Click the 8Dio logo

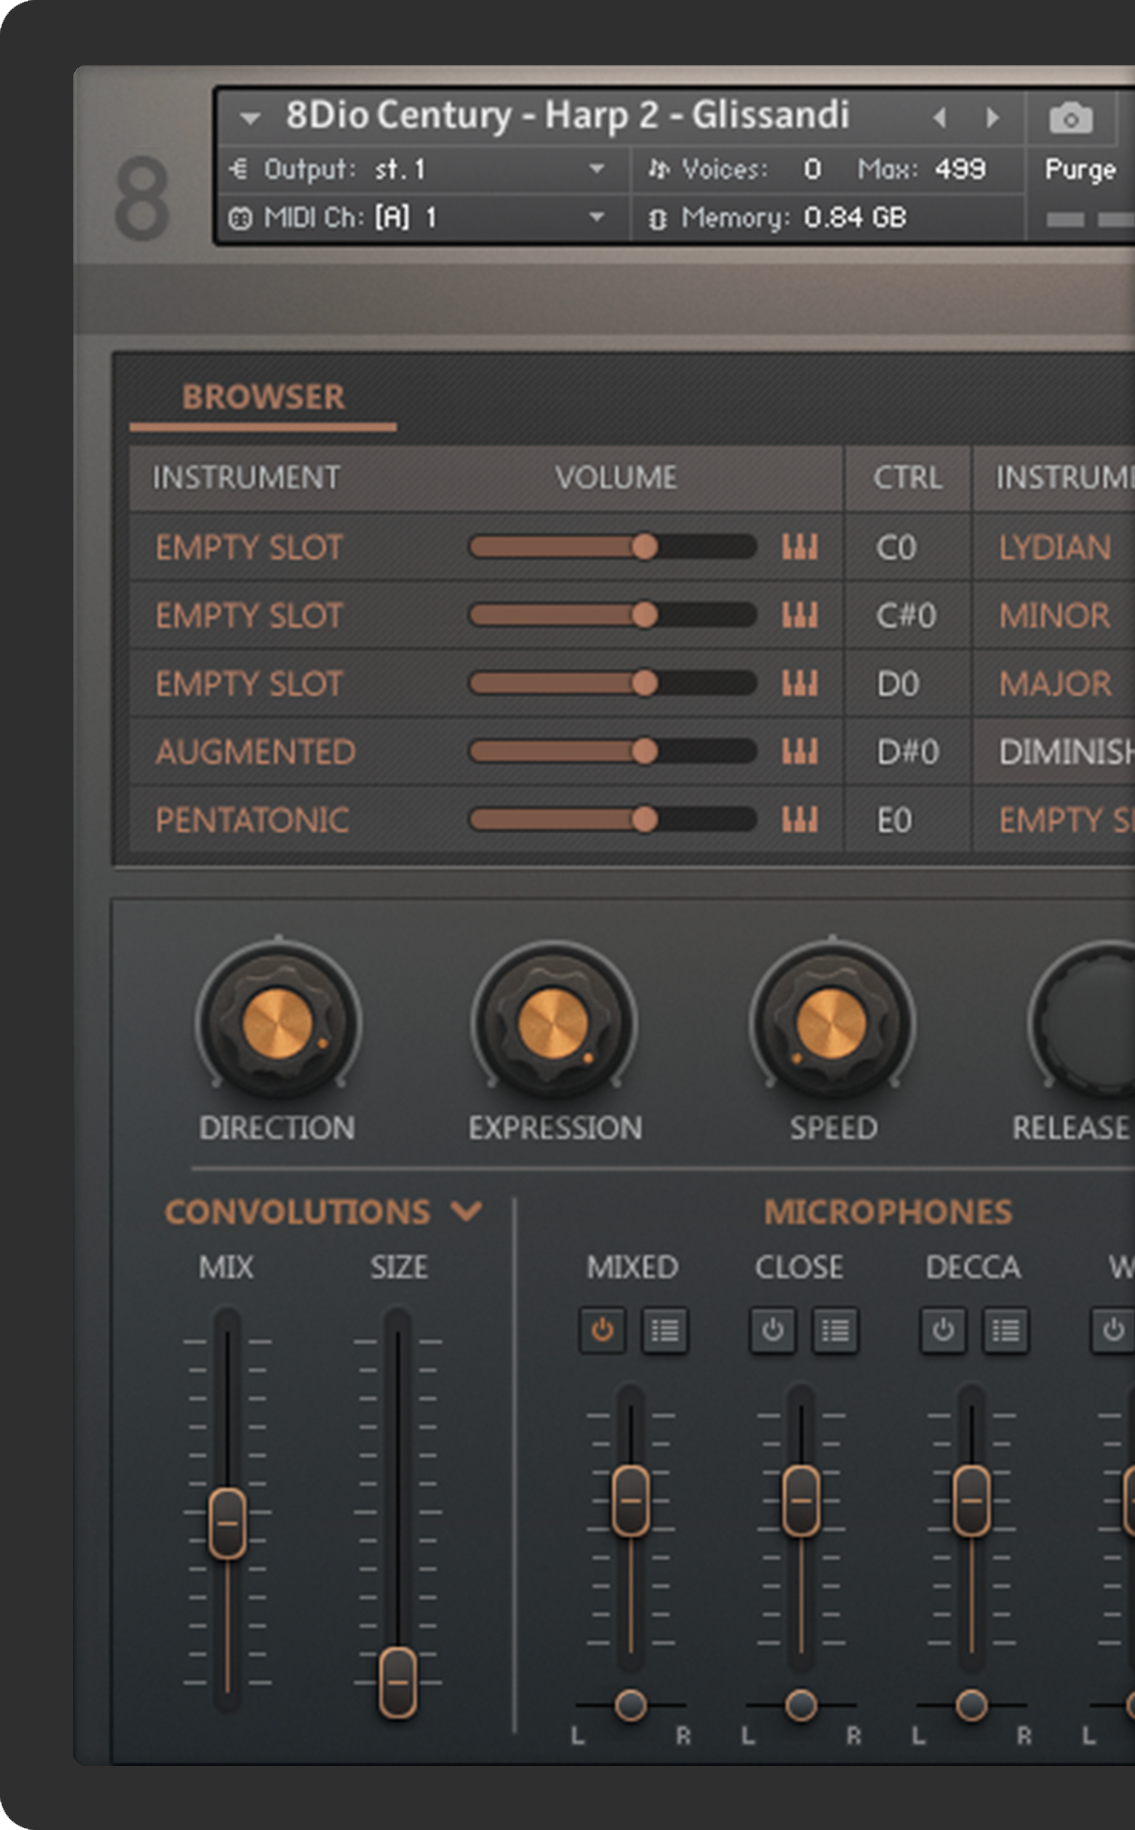(x=141, y=198)
